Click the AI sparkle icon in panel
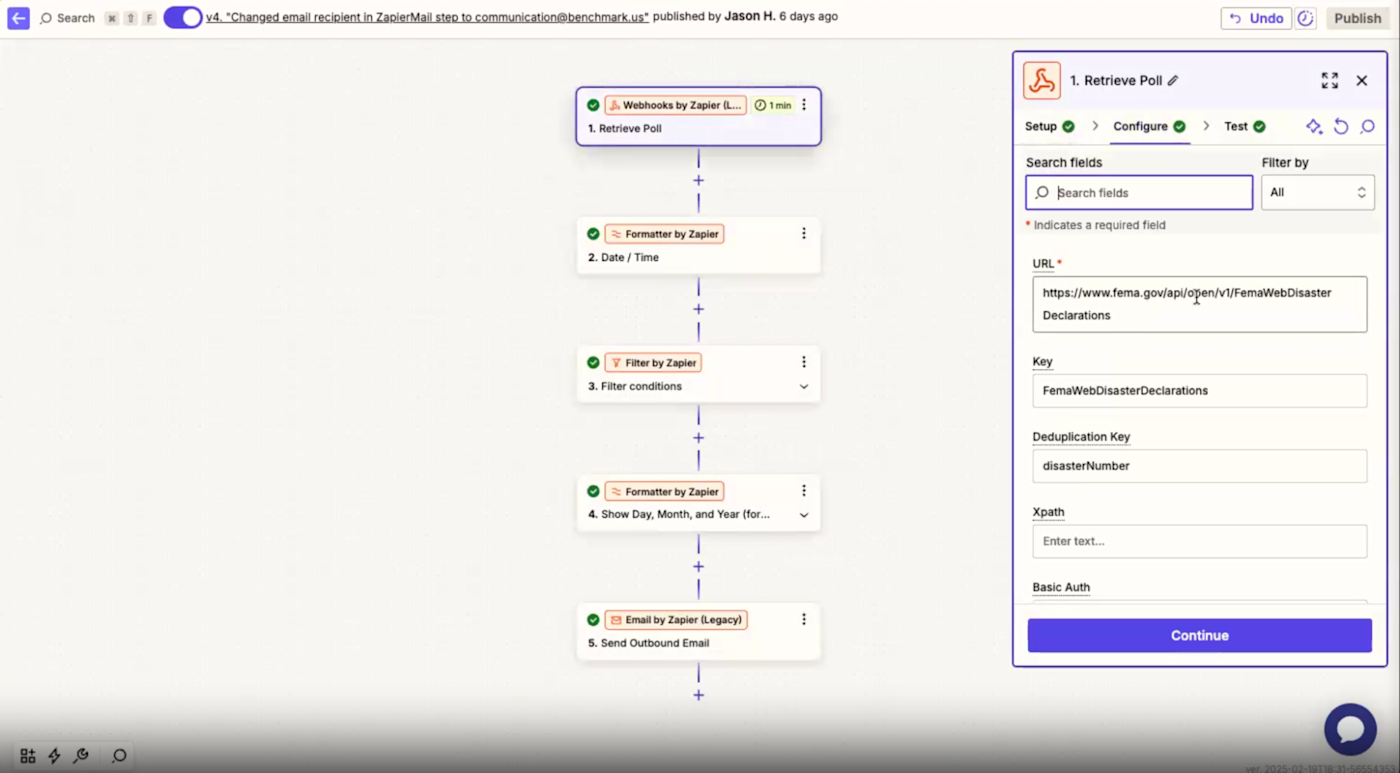 coord(1314,127)
